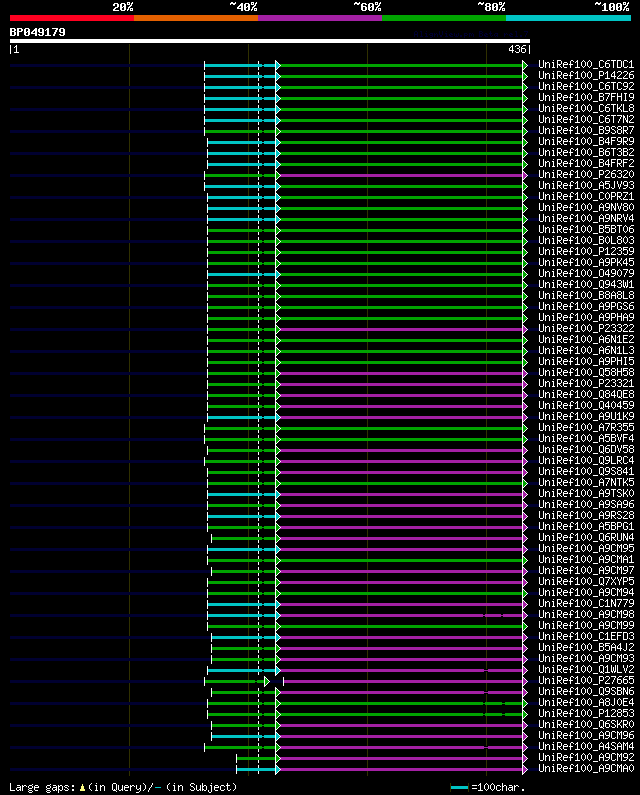Select label UniRef100_Q6SKR0
640x795 pixels.
coord(586,725)
